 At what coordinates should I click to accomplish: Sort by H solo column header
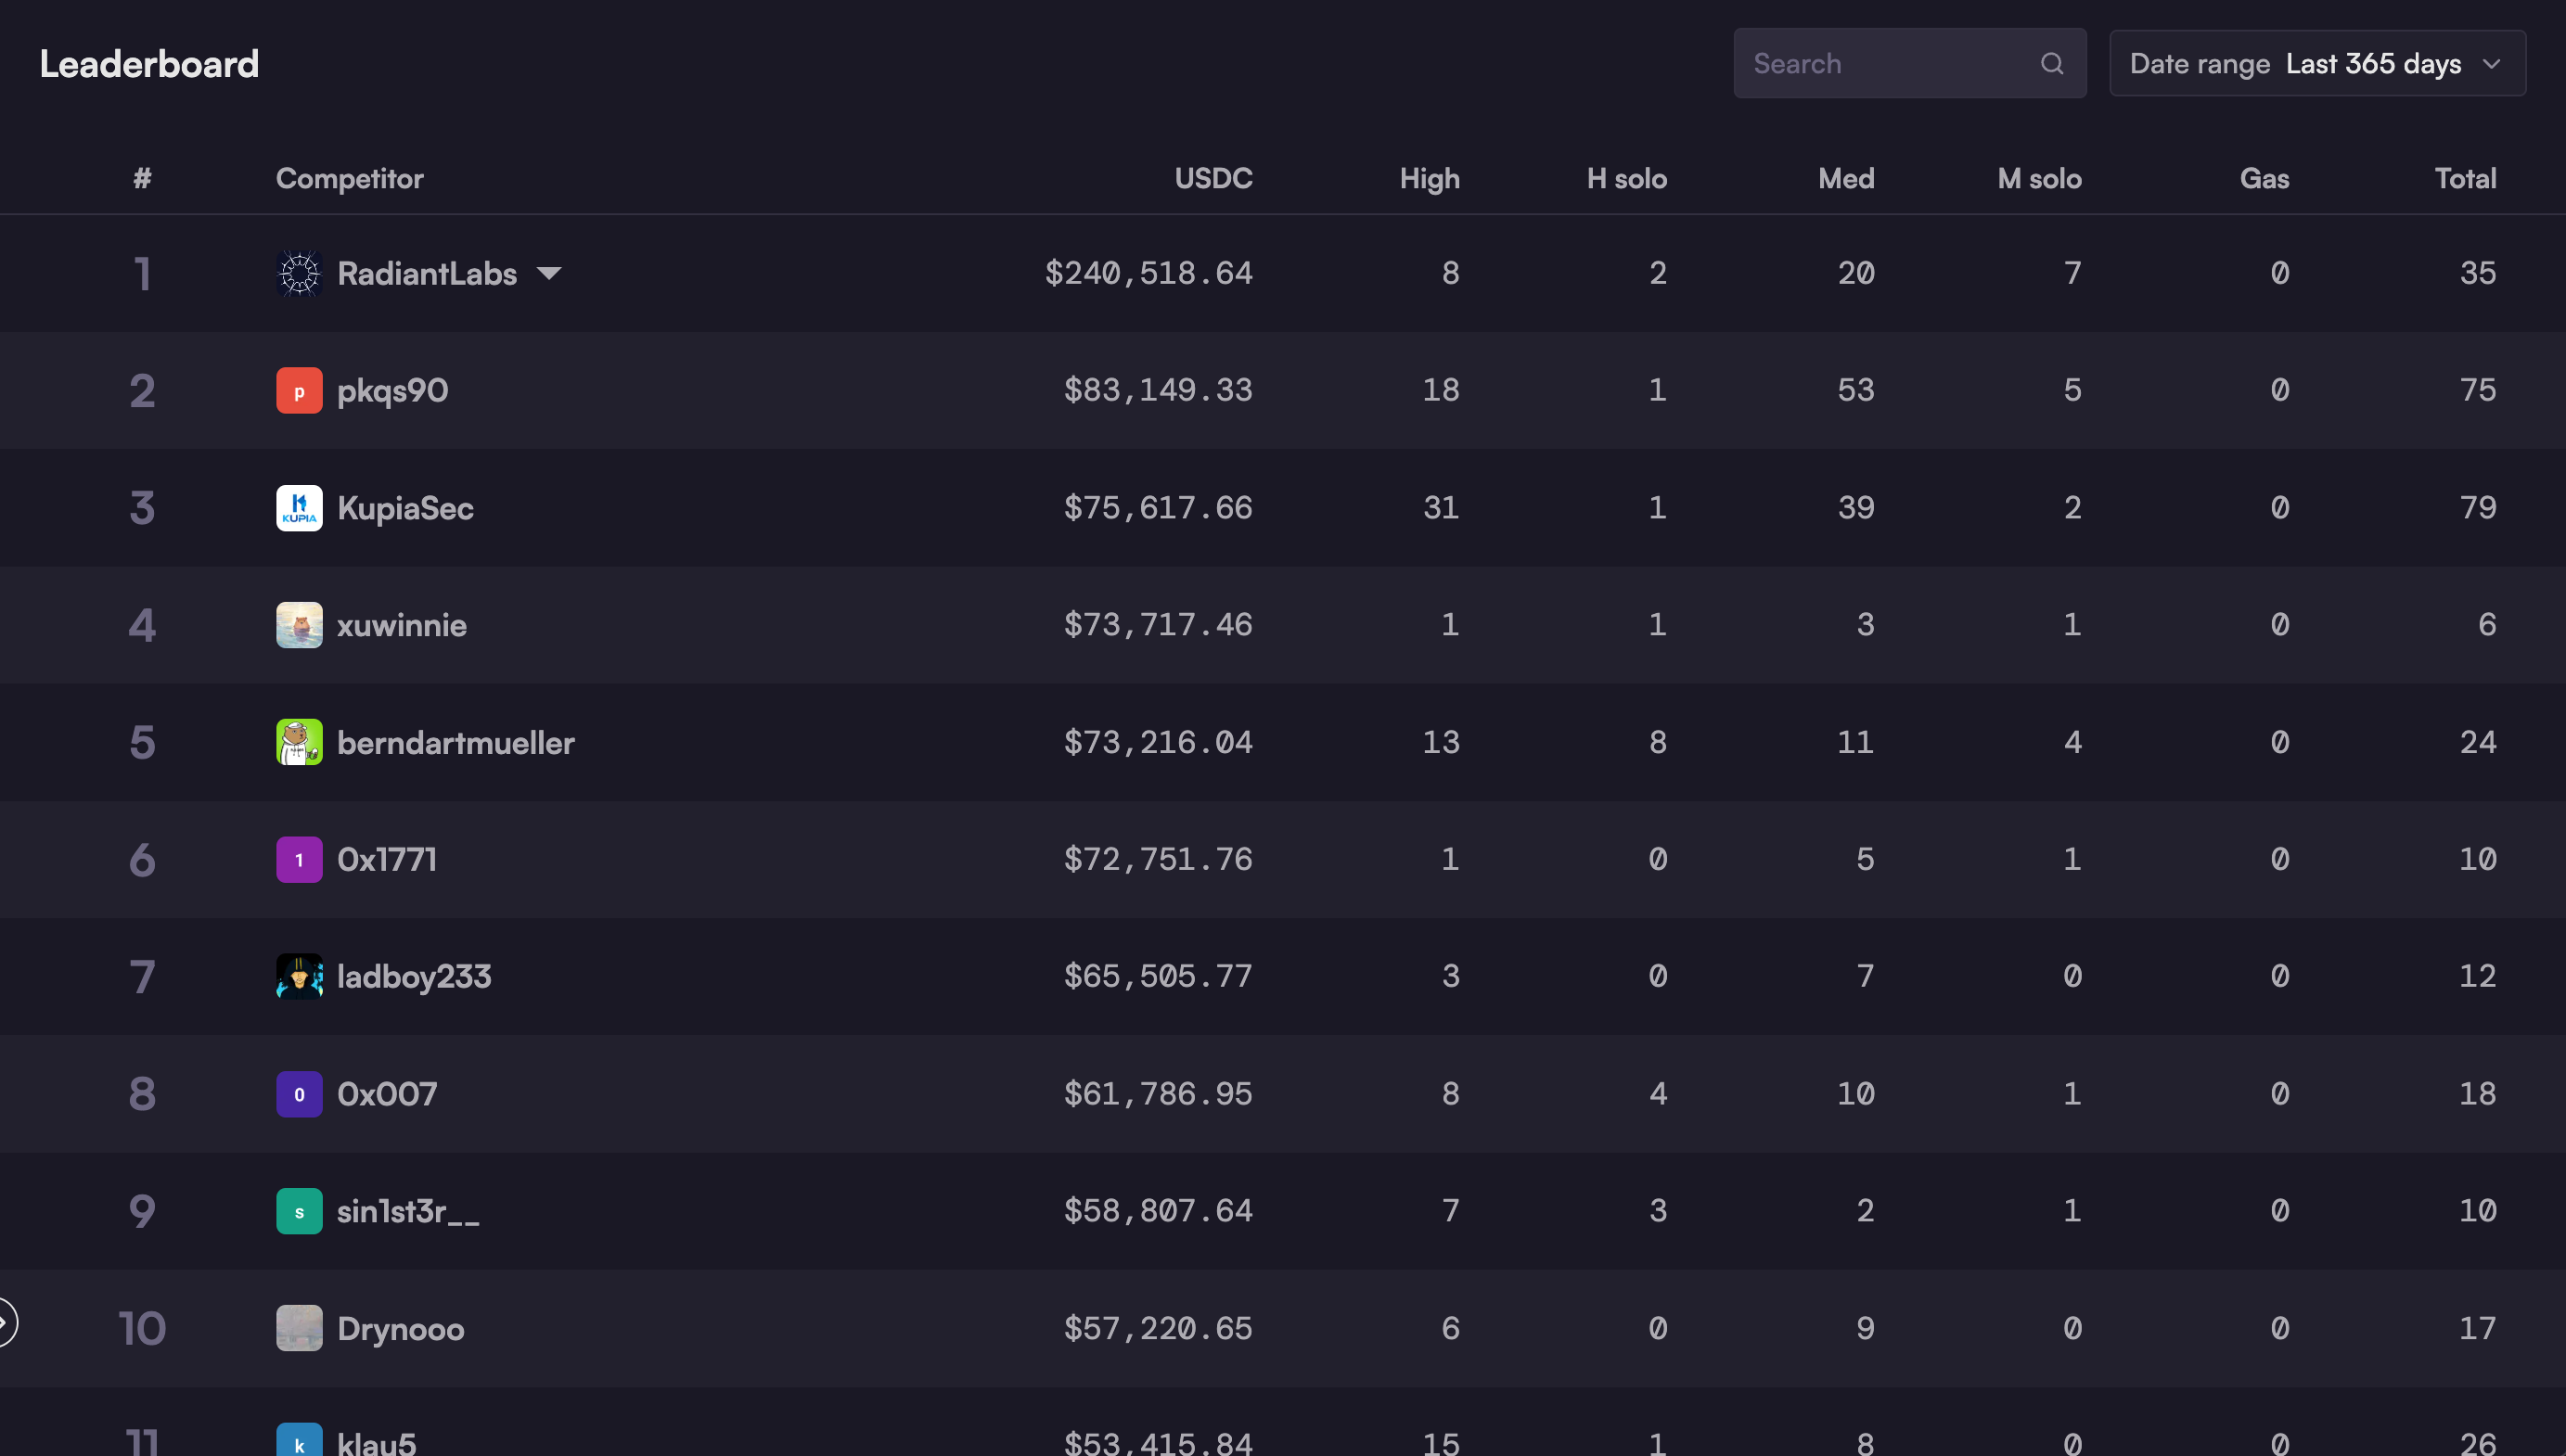click(1626, 178)
